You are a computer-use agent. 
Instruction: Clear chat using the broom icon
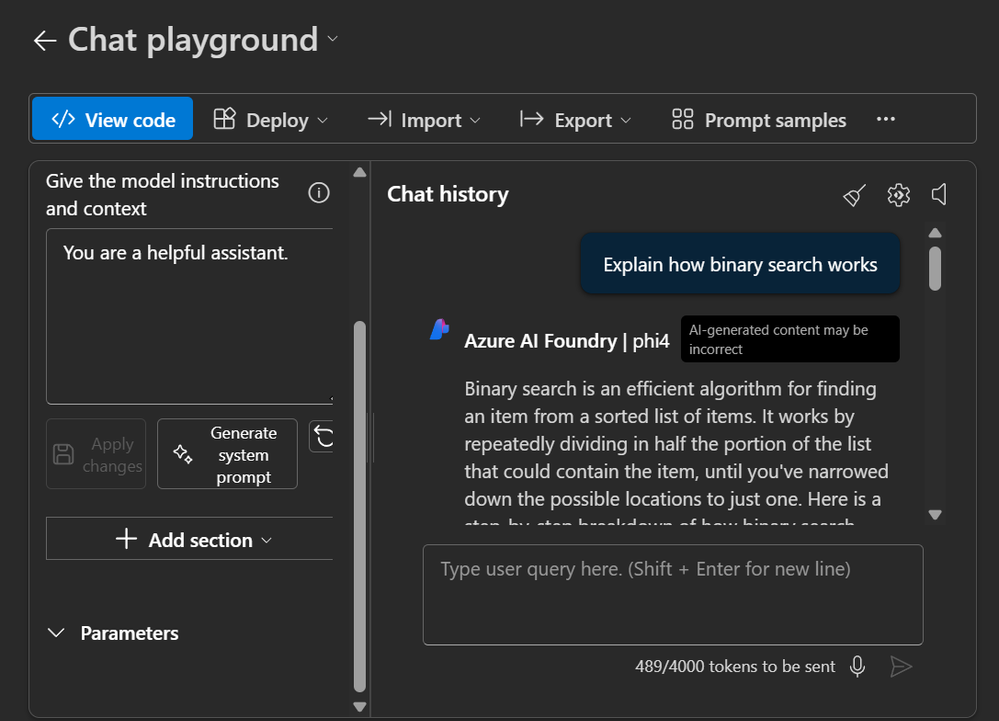tap(854, 195)
